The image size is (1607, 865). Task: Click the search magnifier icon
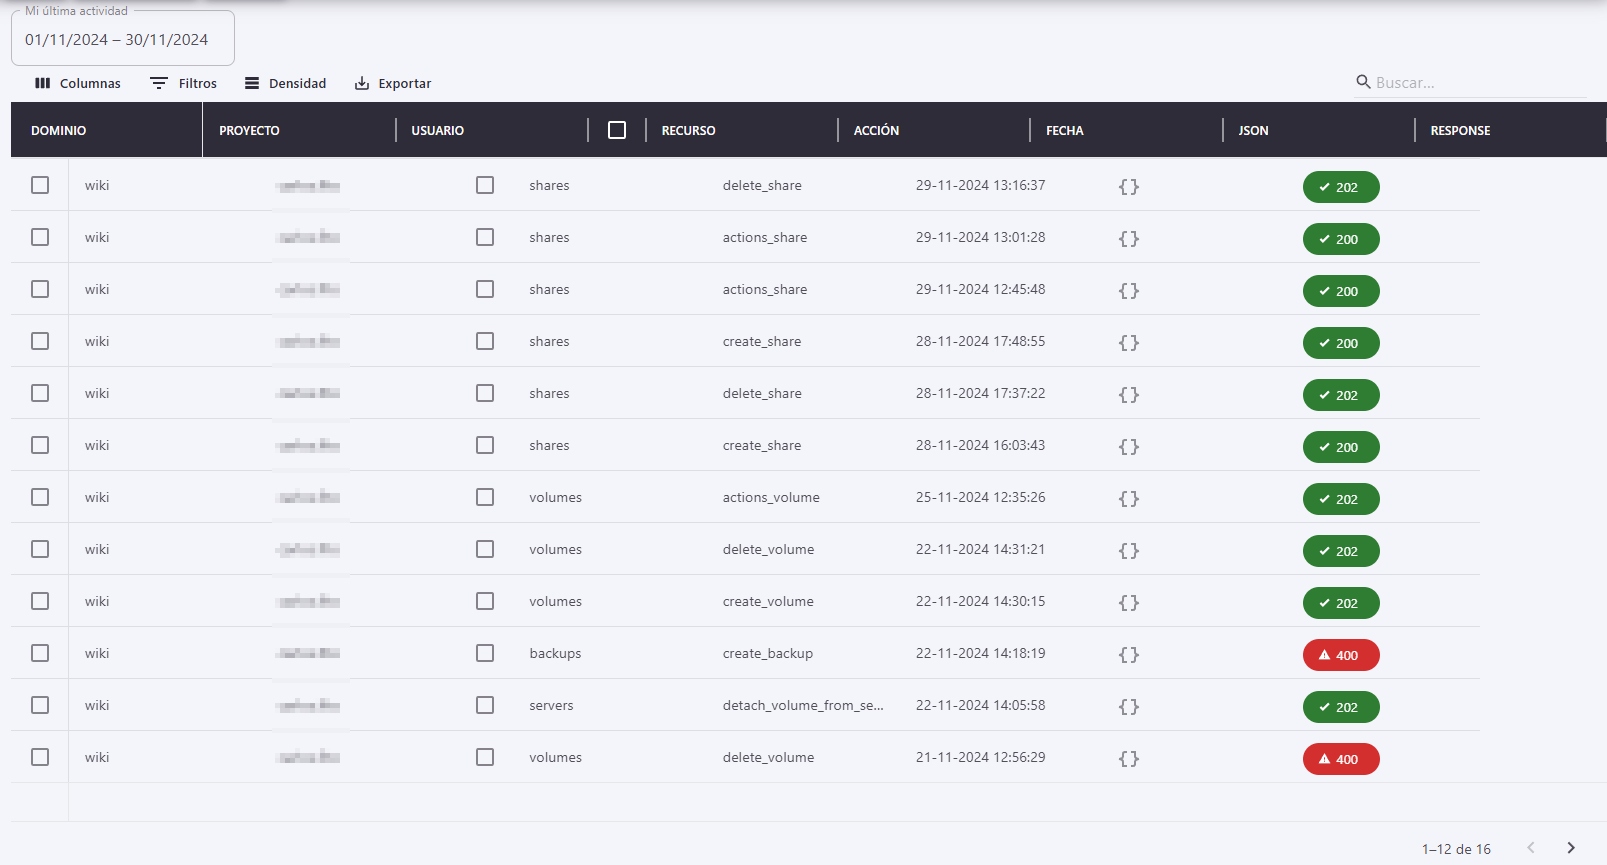[1363, 82]
